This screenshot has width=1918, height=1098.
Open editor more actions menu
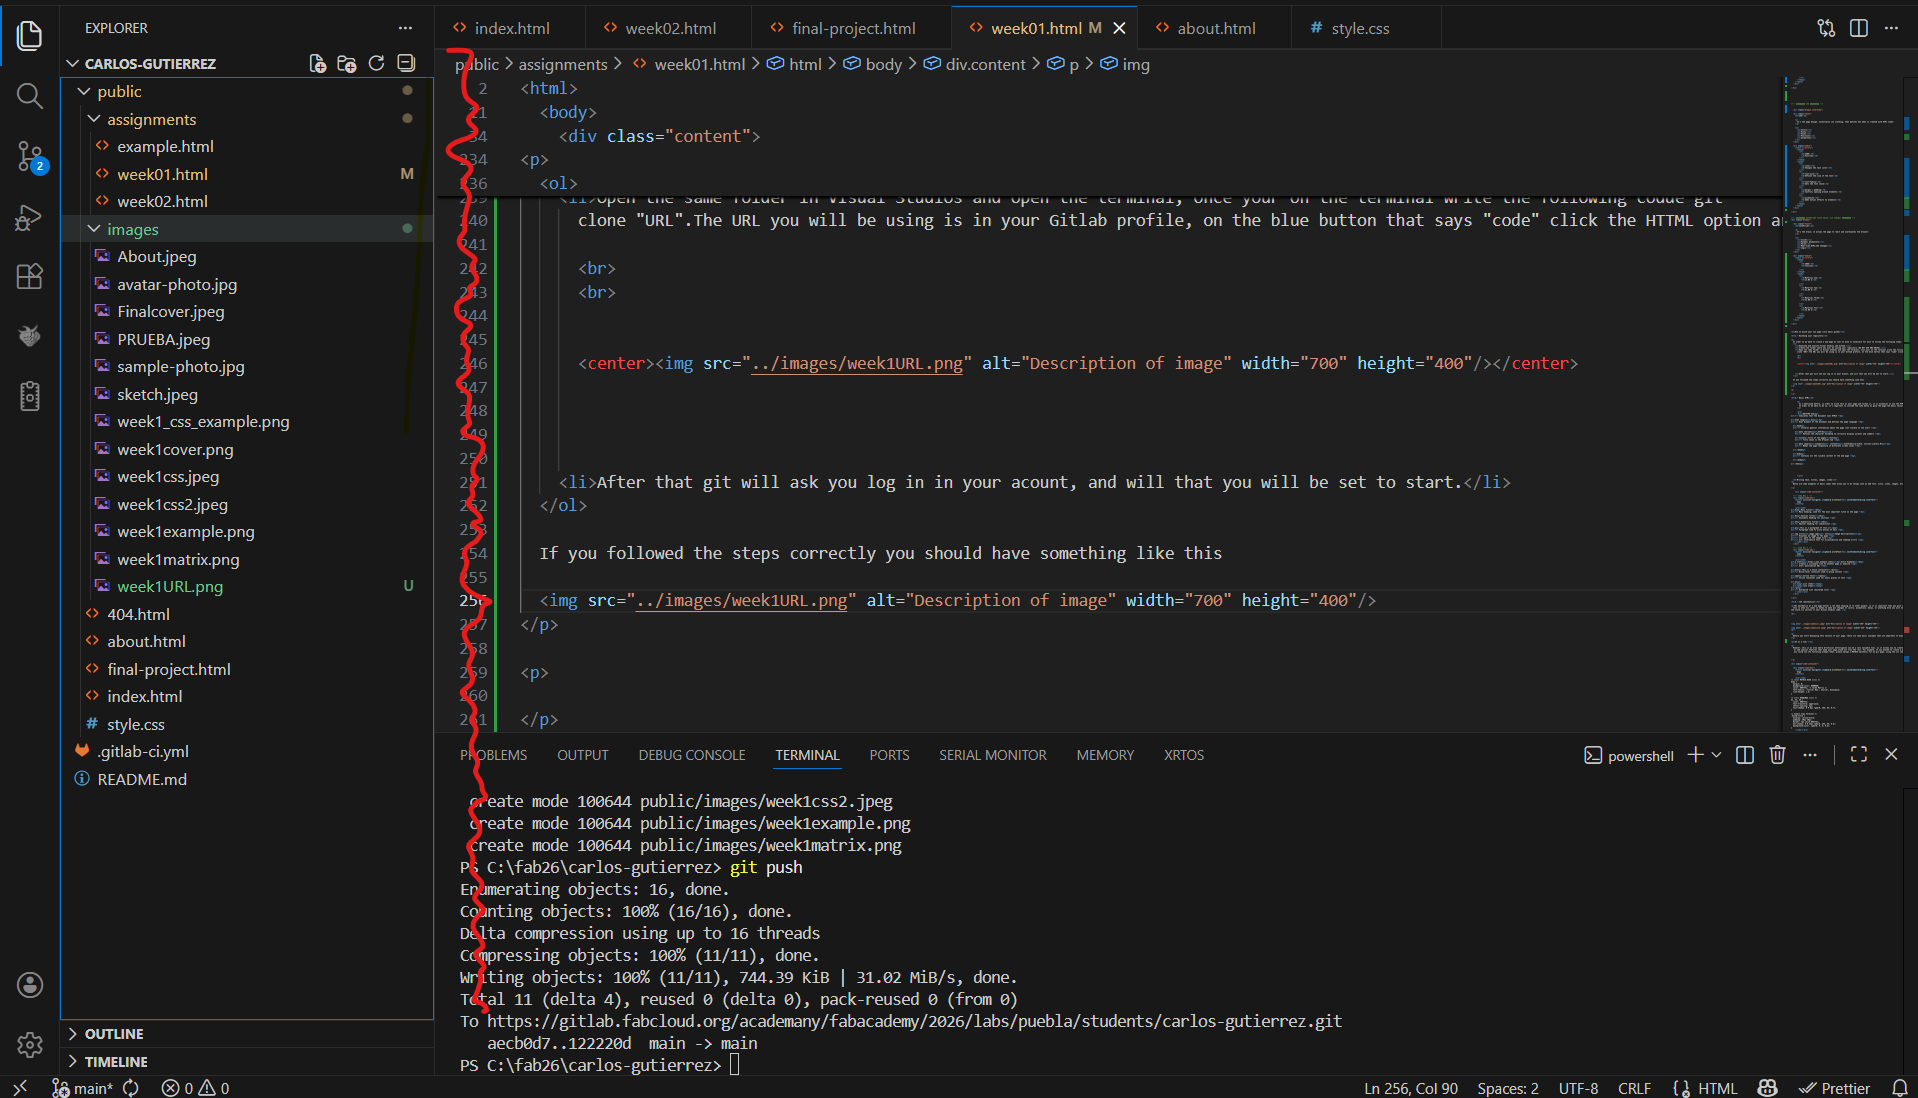click(1891, 28)
